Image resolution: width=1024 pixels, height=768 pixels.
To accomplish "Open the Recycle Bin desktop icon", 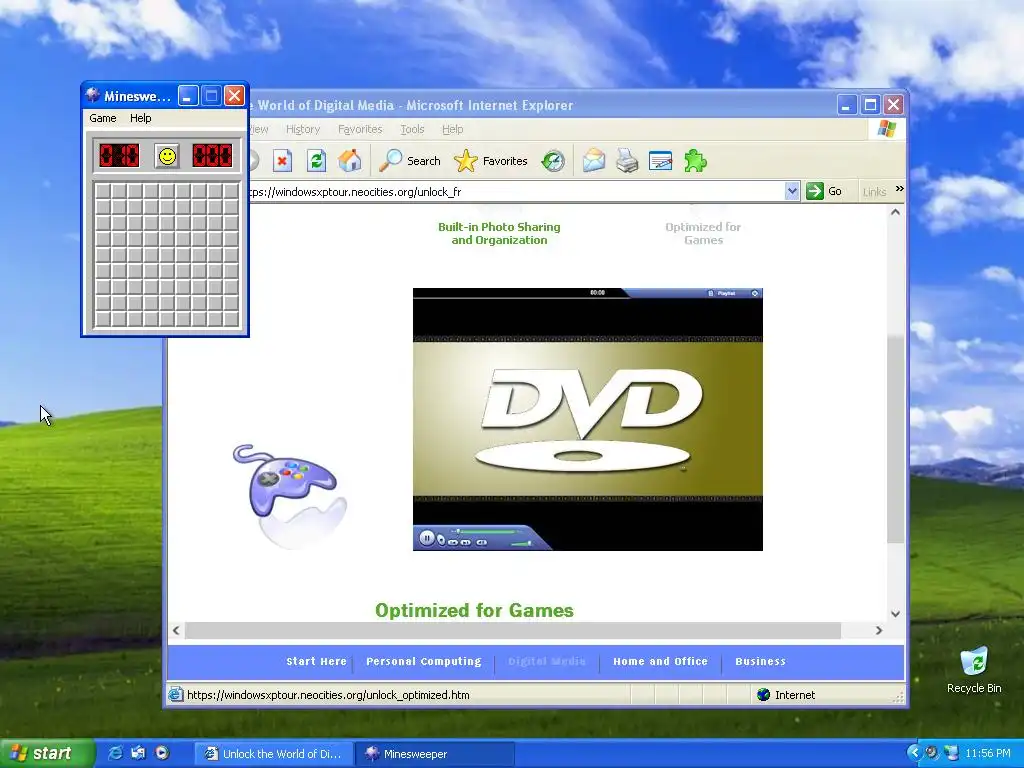I will pos(974,670).
